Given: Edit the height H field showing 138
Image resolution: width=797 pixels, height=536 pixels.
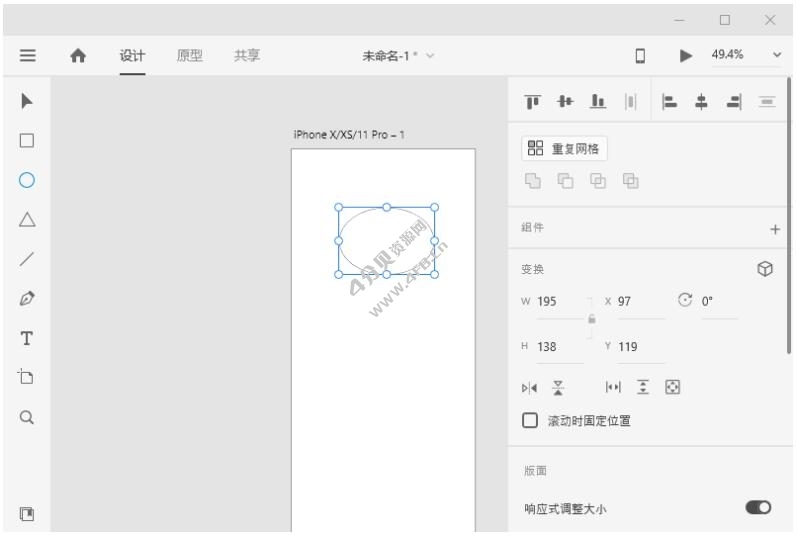Looking at the screenshot, I should [x=560, y=347].
